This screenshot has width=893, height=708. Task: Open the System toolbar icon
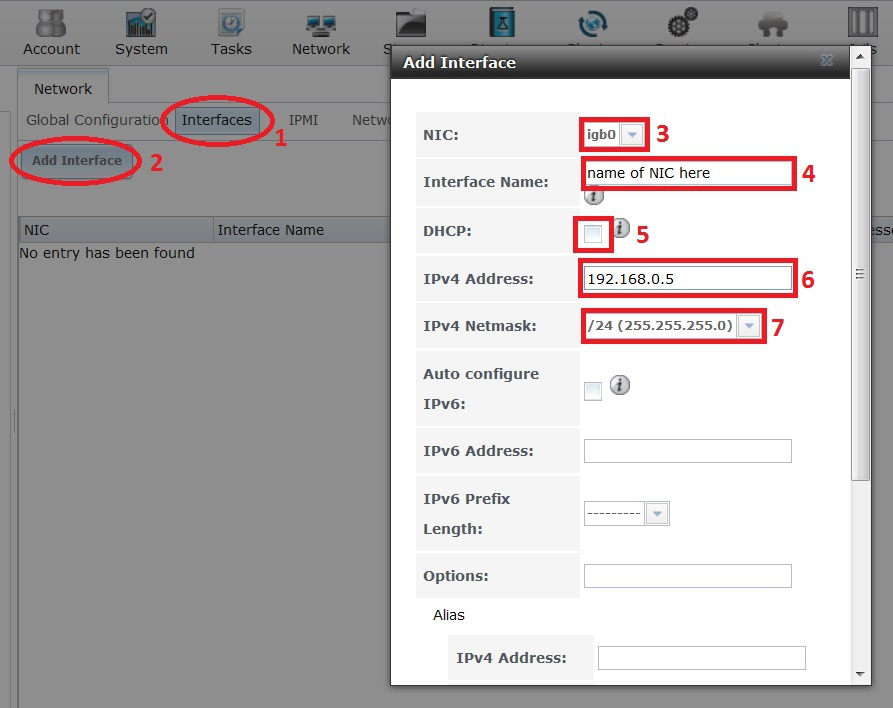pos(141,32)
